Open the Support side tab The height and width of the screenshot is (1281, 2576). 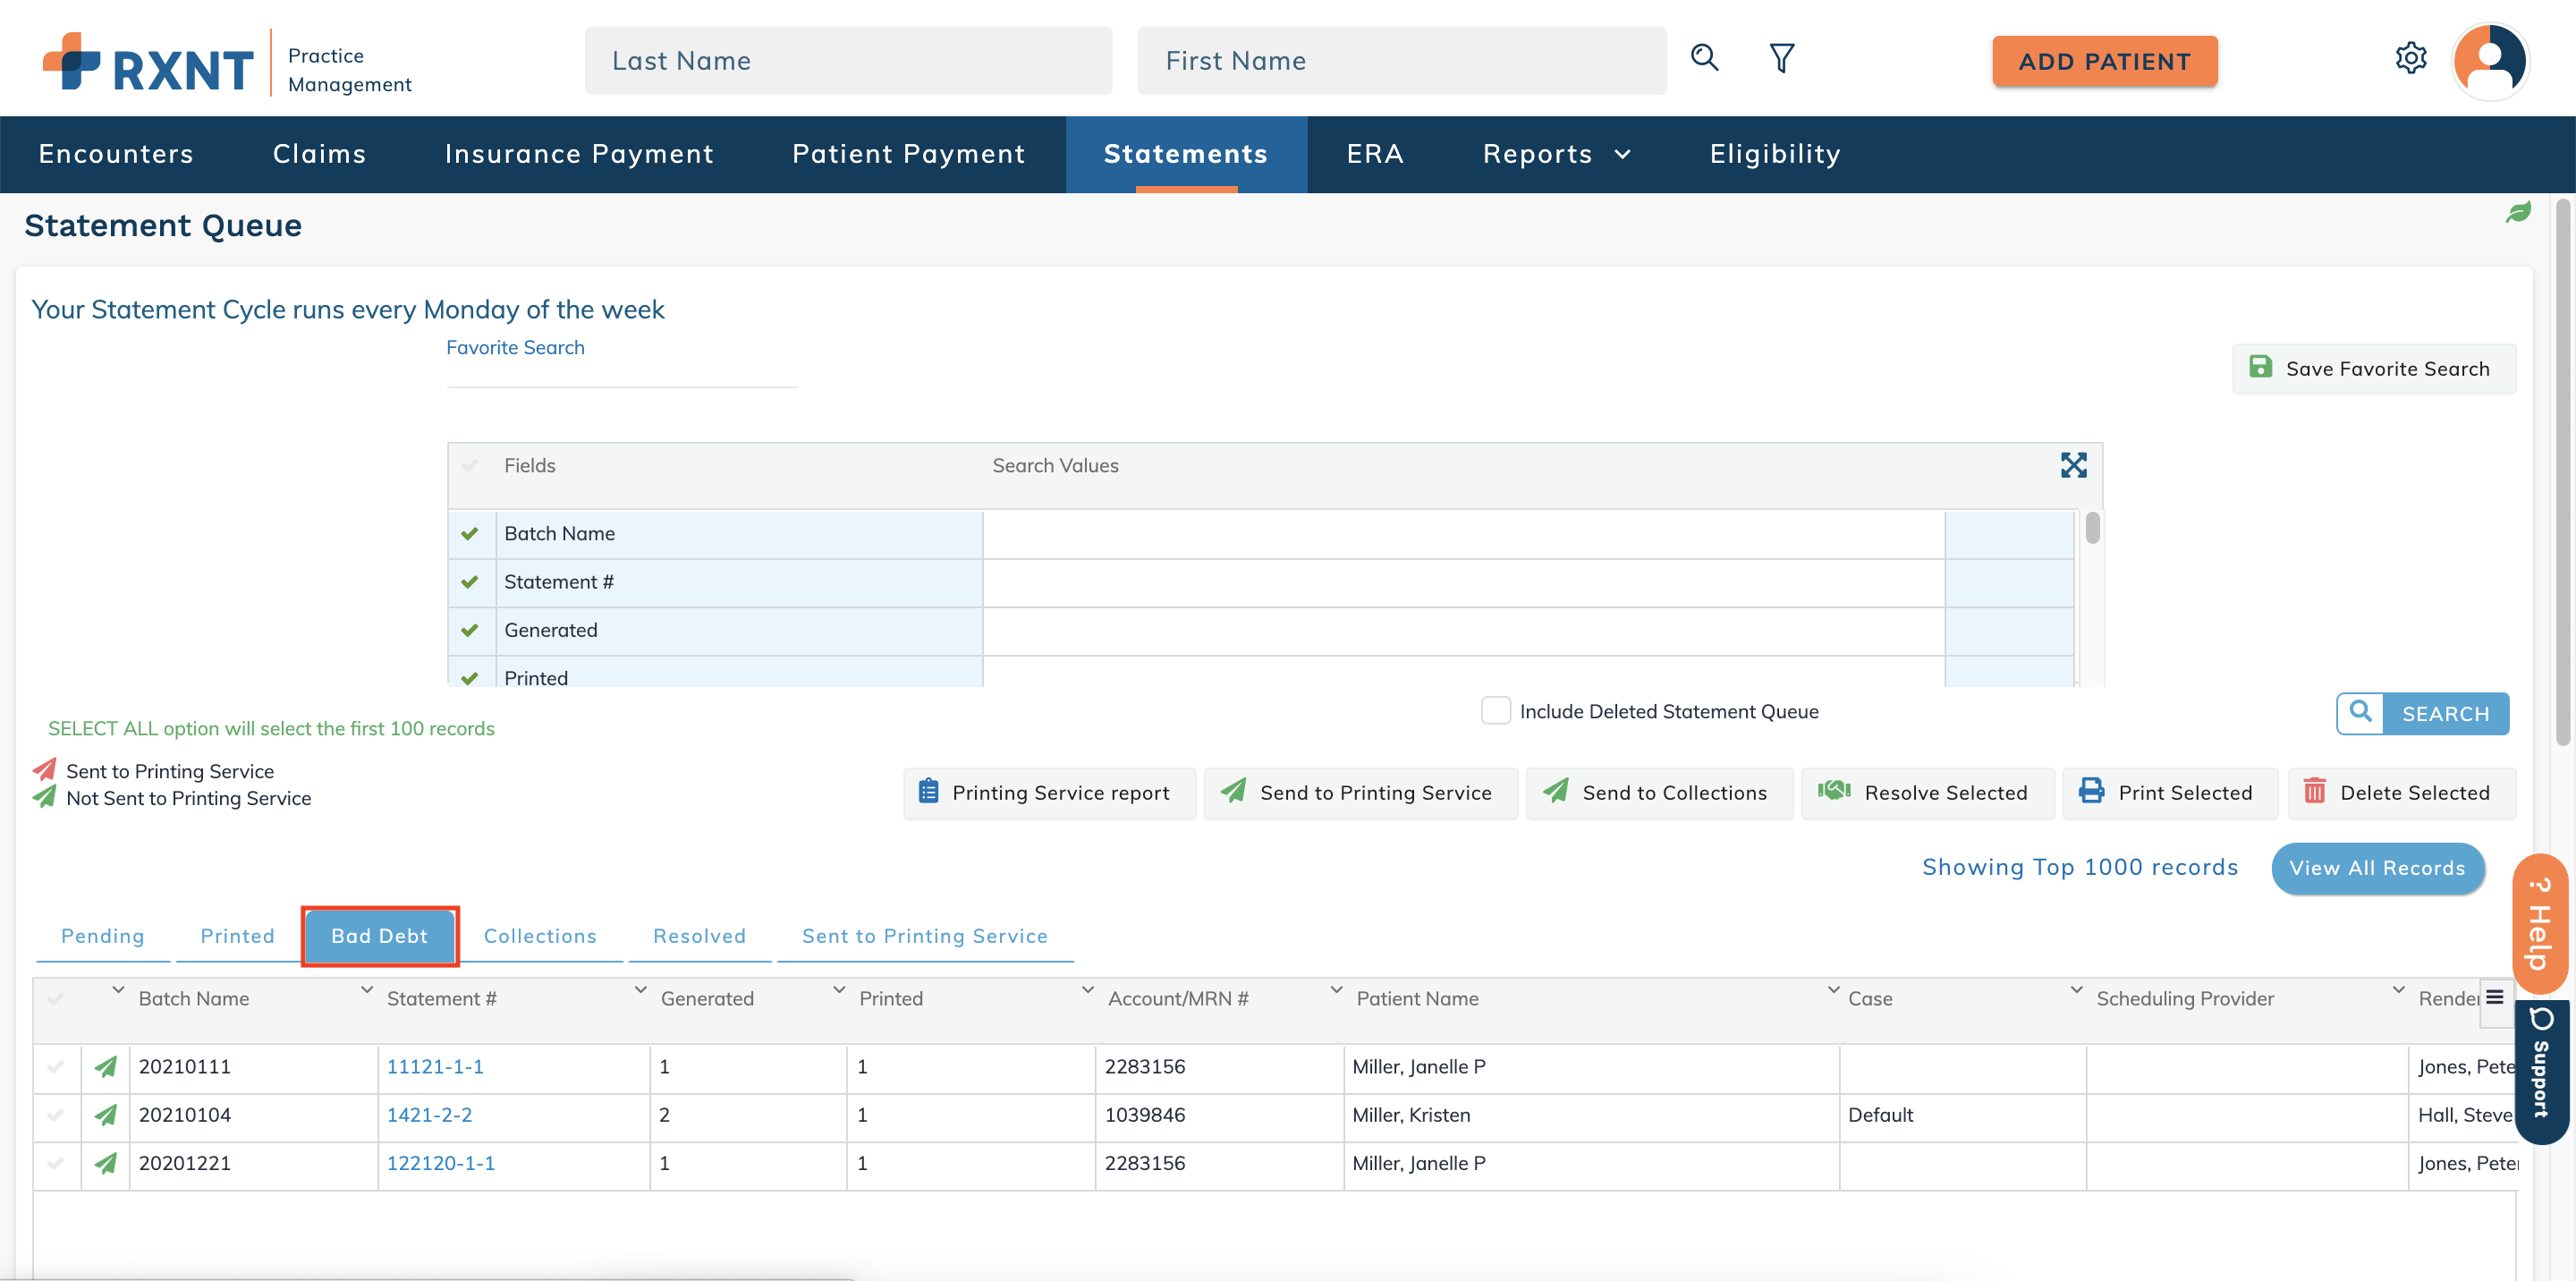2541,1072
